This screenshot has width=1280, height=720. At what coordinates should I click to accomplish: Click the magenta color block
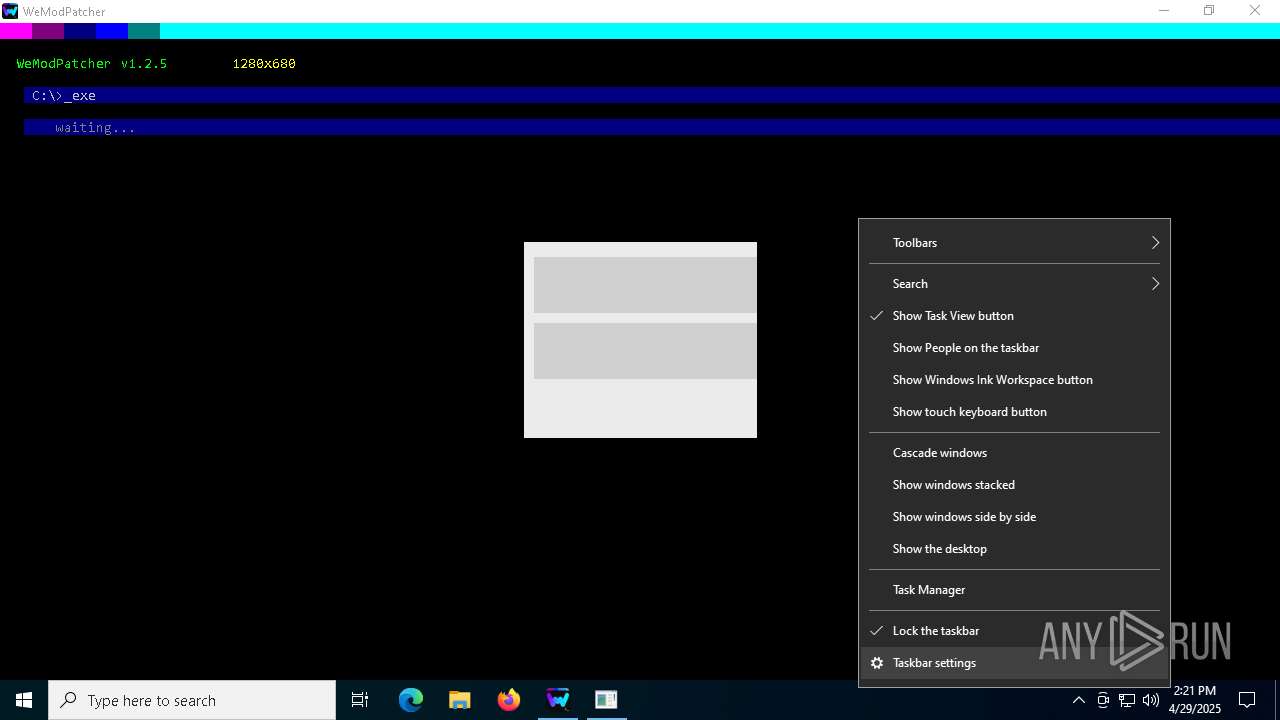pyautogui.click(x=16, y=31)
